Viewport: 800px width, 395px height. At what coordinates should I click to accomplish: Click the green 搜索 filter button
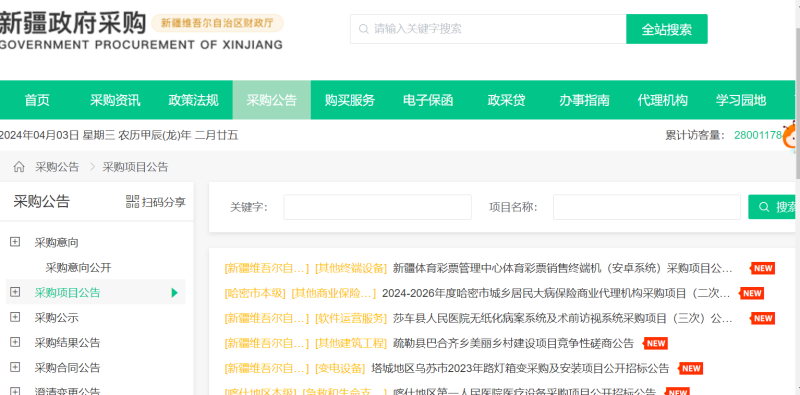coord(773,207)
